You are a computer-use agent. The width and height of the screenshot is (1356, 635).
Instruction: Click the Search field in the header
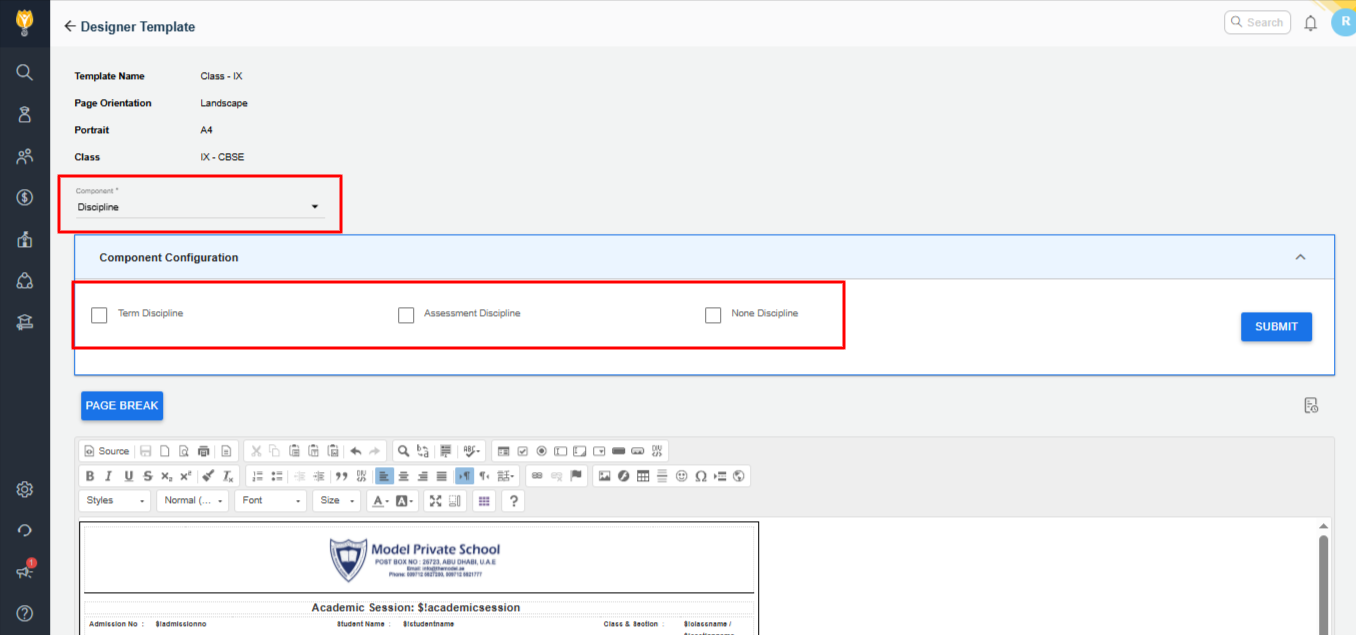coord(1257,22)
